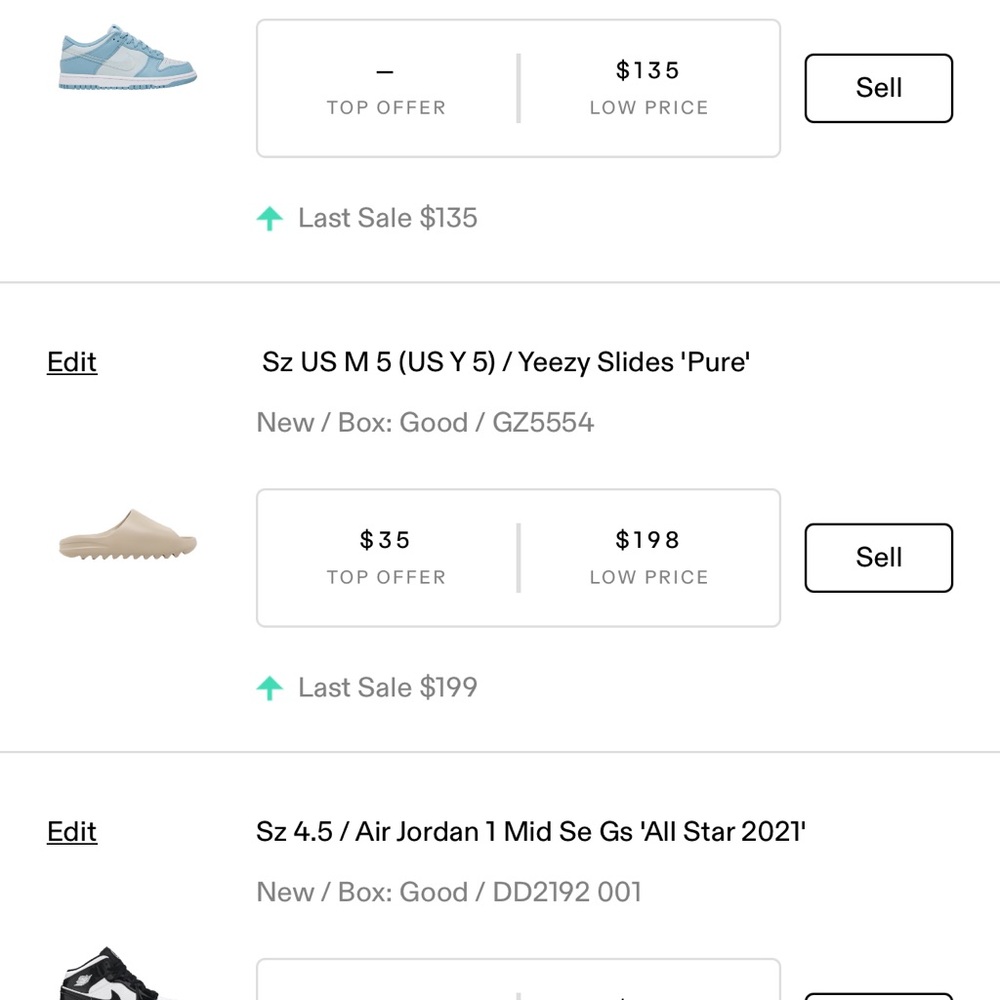Click the partially visible Sell button for Air Jordan
Screen dimensions: 1000x1000
(x=878, y=996)
